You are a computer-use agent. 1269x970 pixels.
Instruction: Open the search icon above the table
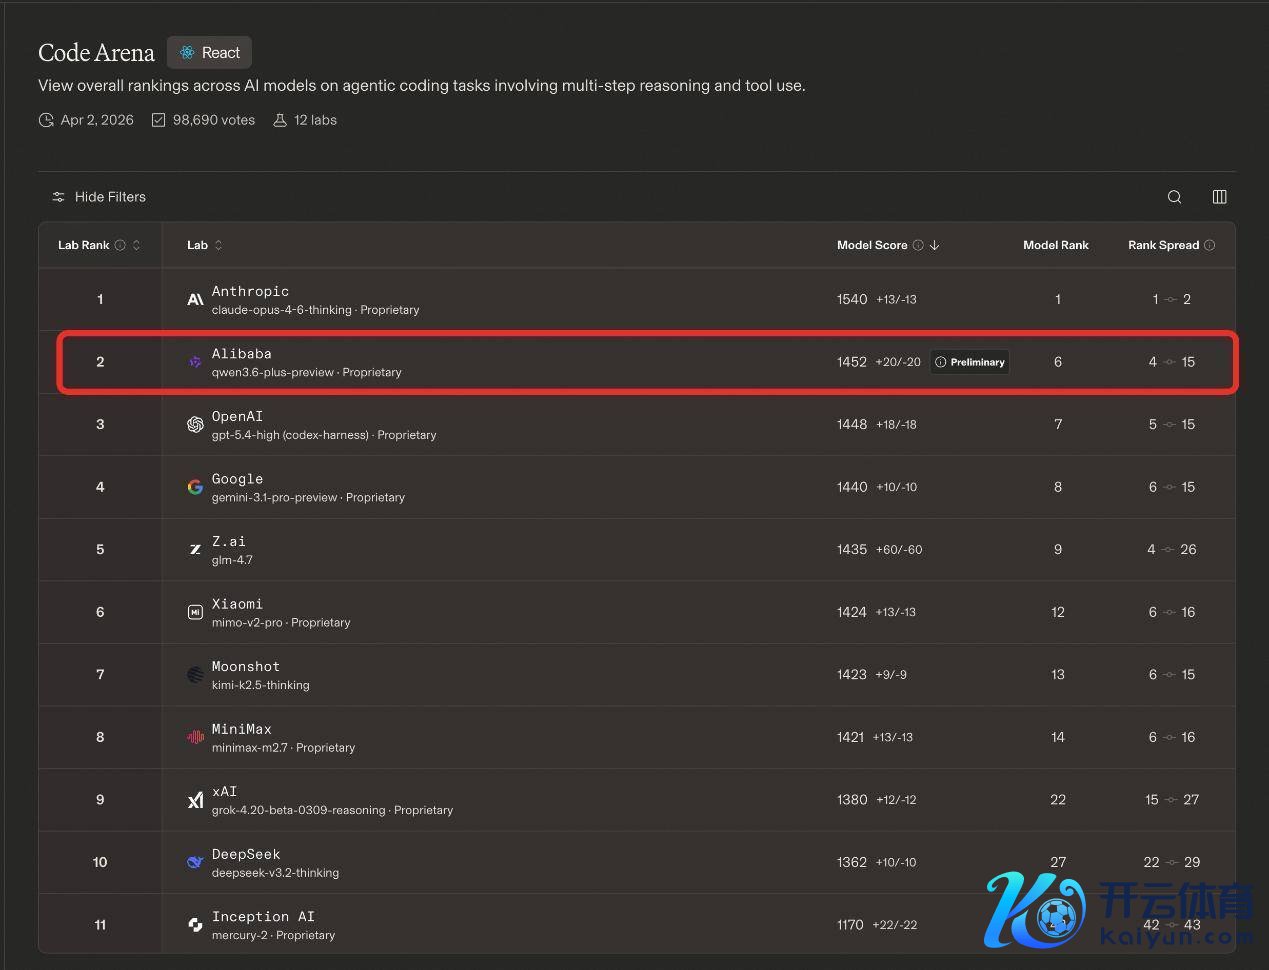click(x=1174, y=197)
